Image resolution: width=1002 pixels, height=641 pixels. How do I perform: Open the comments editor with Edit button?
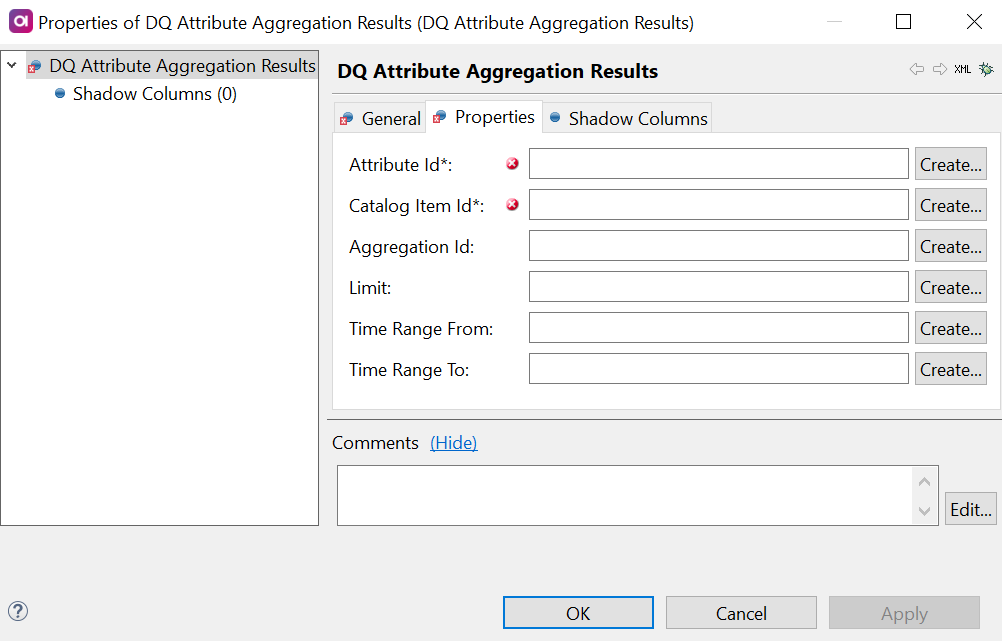click(970, 509)
